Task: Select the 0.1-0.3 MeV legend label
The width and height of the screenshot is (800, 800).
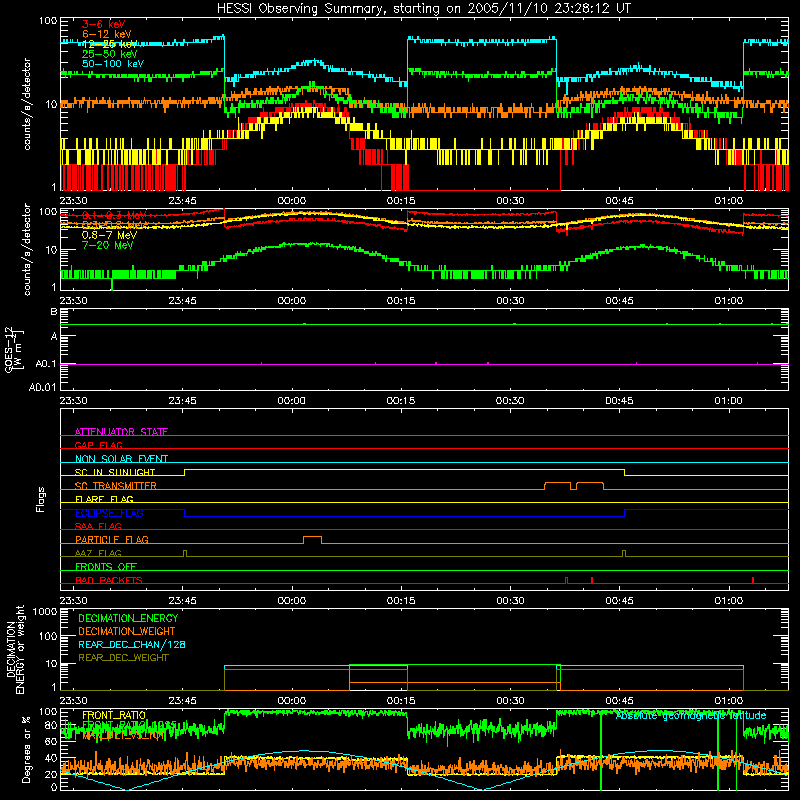Action: pyautogui.click(x=114, y=215)
